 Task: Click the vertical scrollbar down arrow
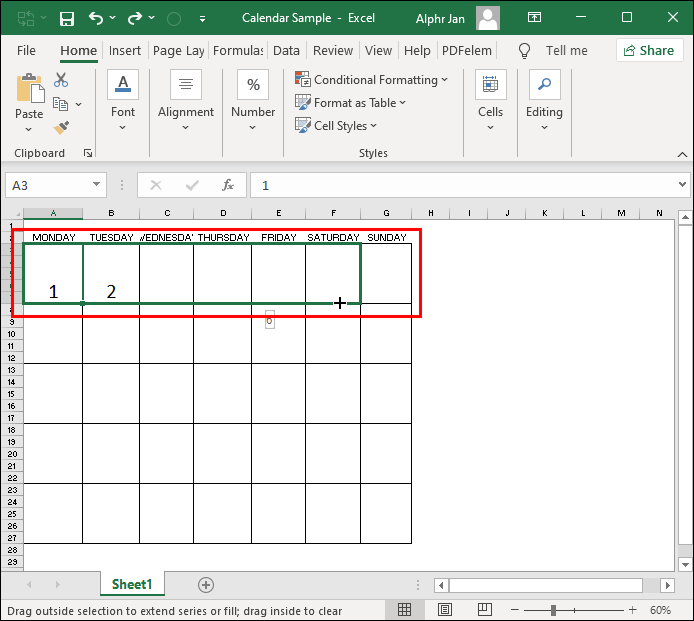click(685, 565)
